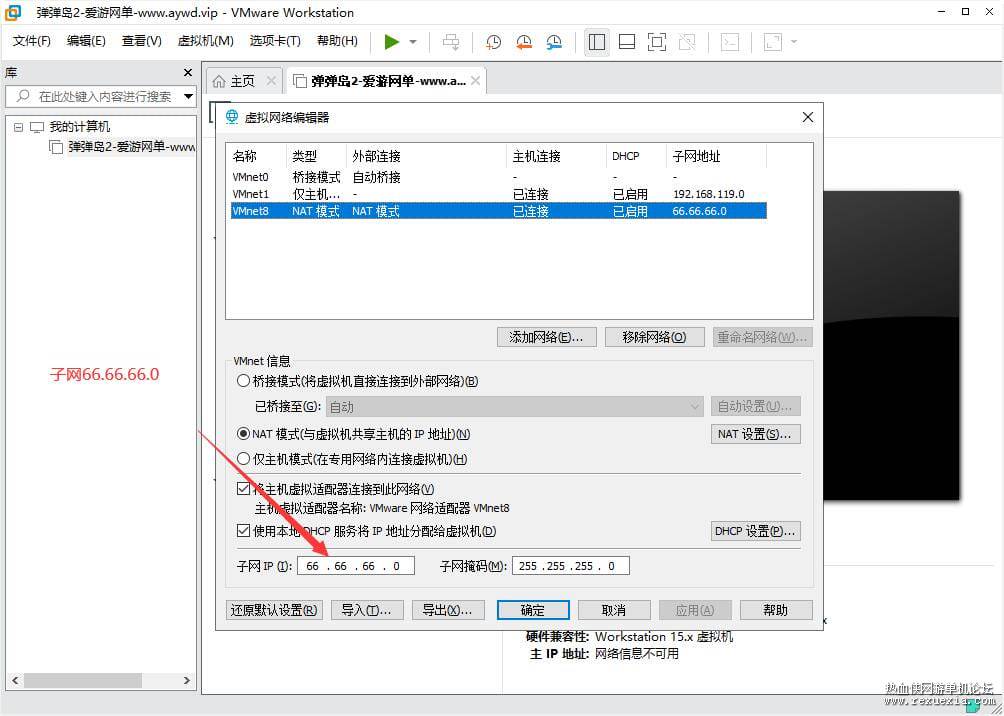
Task: Click the revert to snapshot icon
Action: point(524,42)
